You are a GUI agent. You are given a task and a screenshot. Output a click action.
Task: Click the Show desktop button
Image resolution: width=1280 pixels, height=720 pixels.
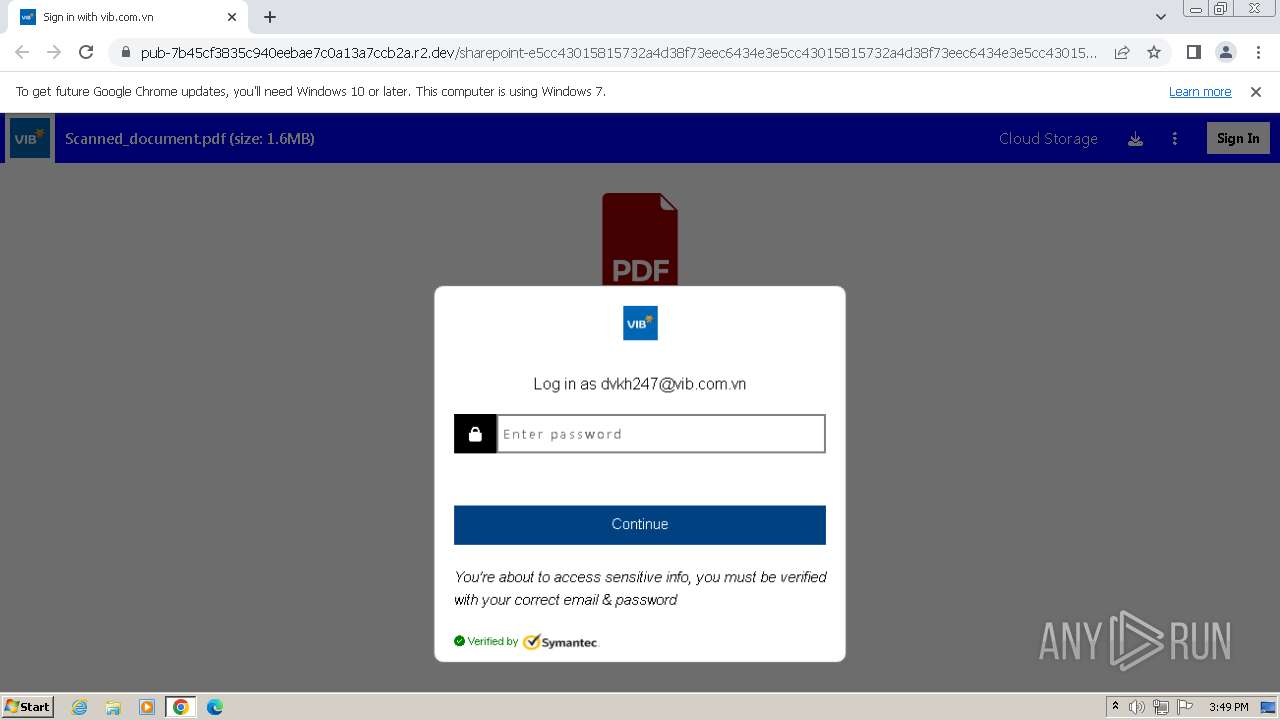coord(1269,707)
